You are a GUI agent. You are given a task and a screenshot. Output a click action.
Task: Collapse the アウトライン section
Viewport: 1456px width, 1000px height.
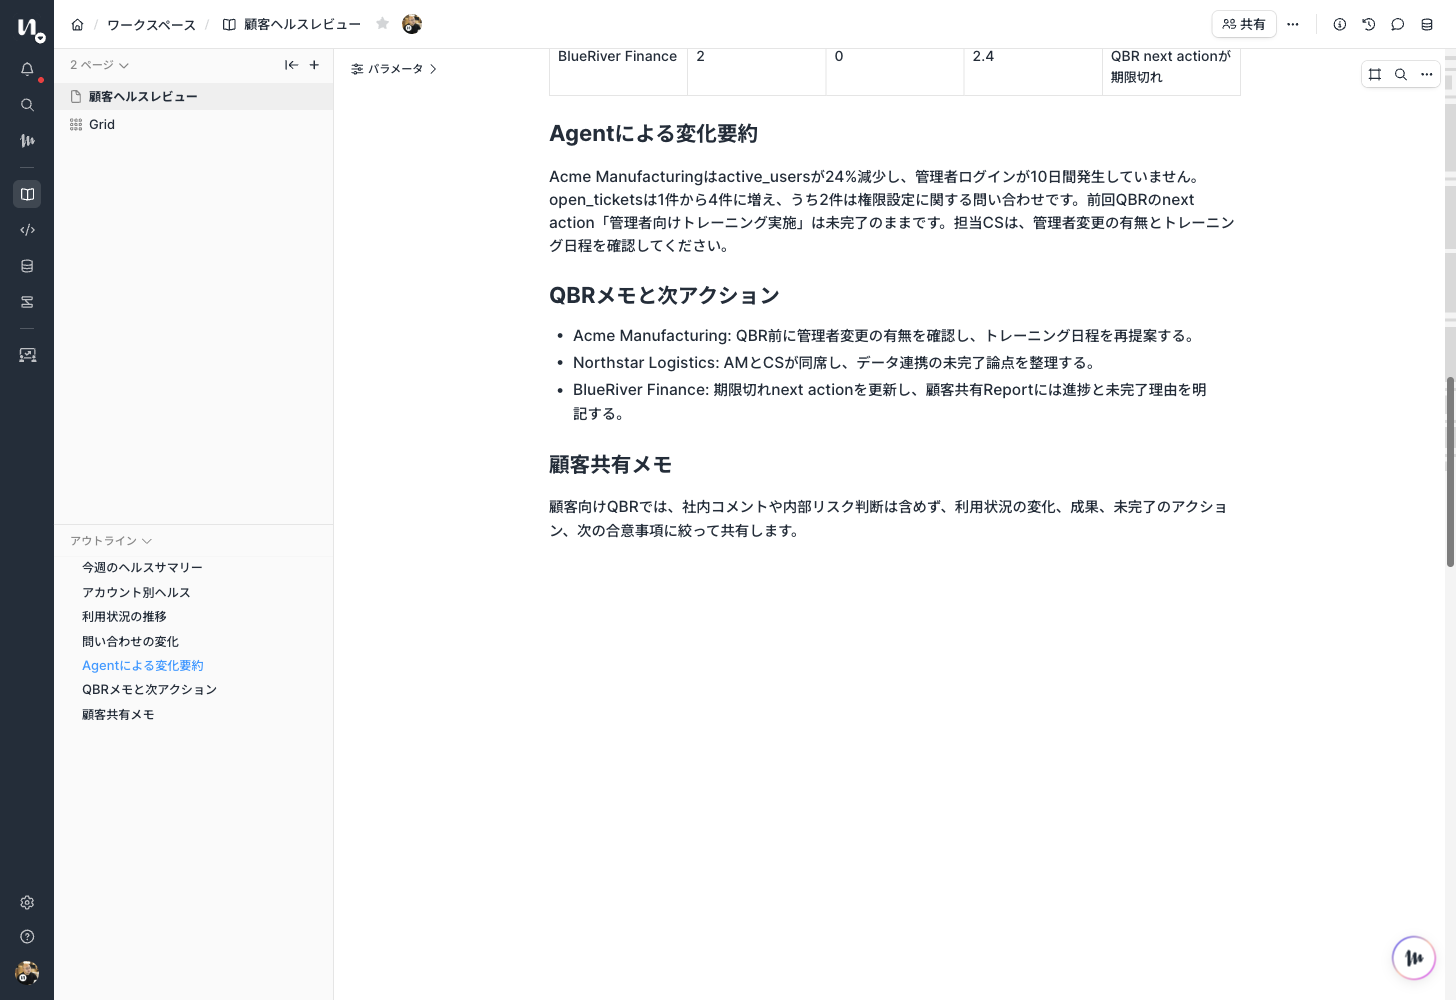(x=110, y=541)
